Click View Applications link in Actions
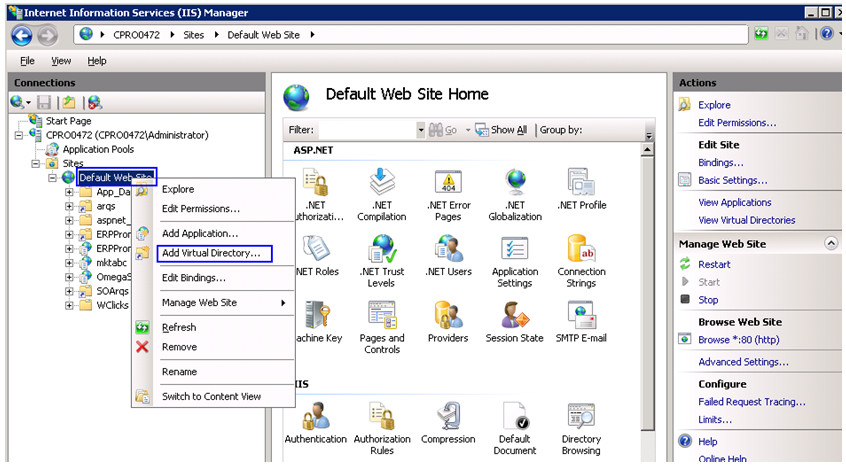Image resolution: width=846 pixels, height=465 pixels. [734, 202]
